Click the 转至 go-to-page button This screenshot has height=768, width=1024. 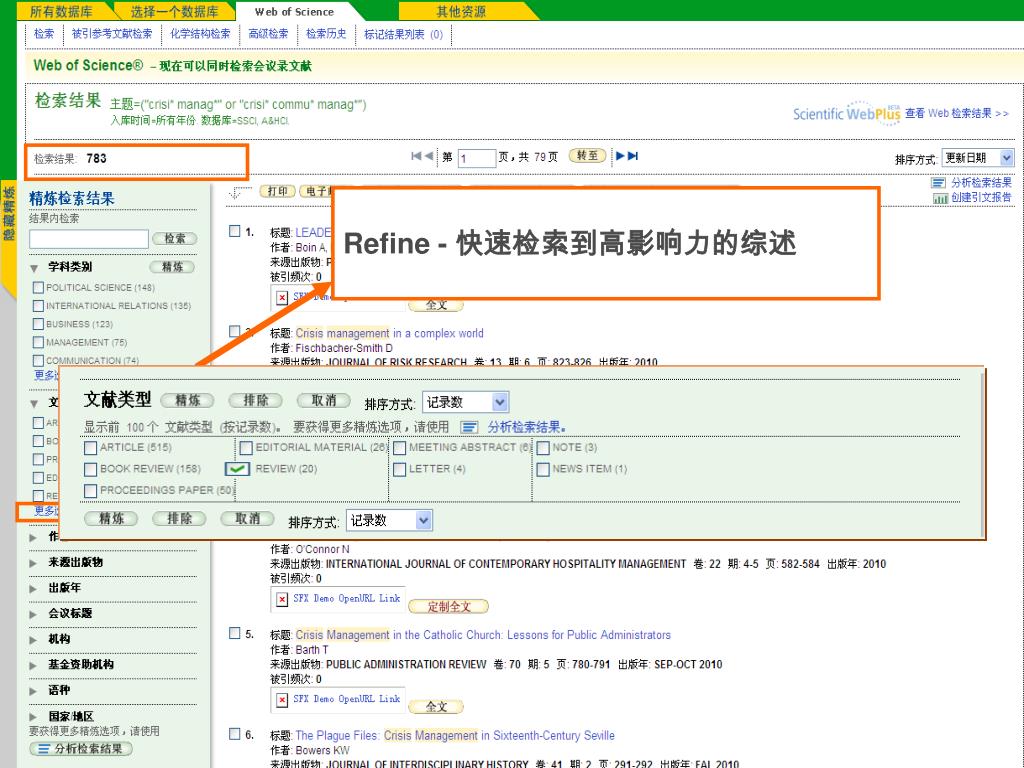coord(587,155)
